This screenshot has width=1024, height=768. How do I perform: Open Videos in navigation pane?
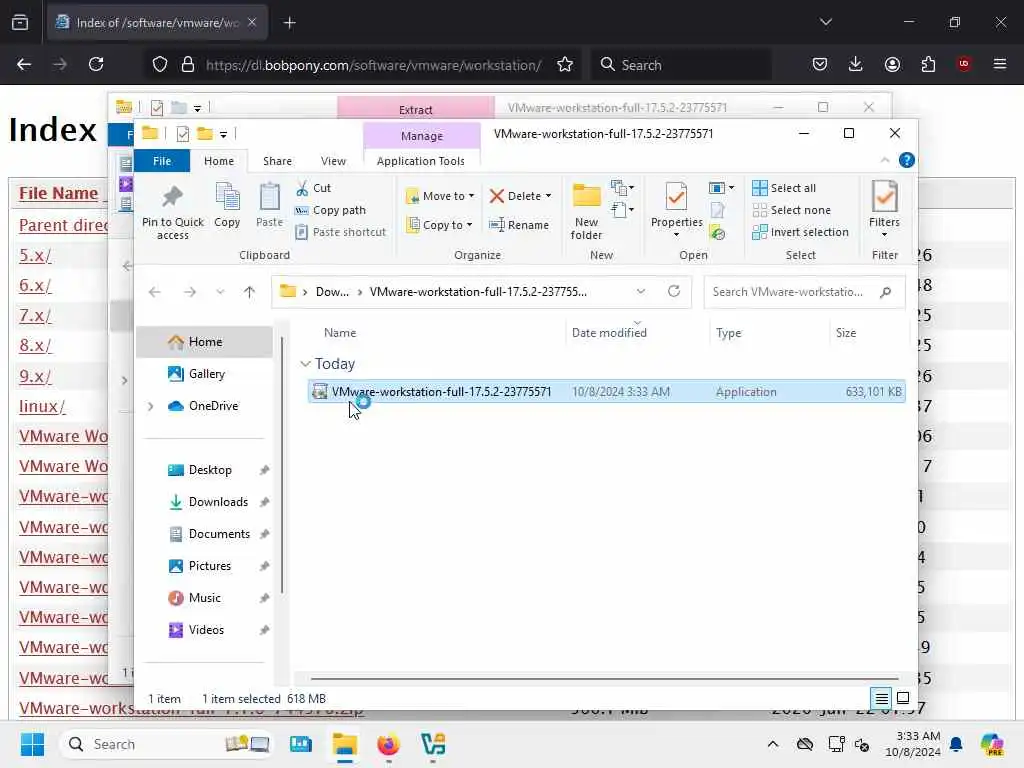[x=204, y=630]
